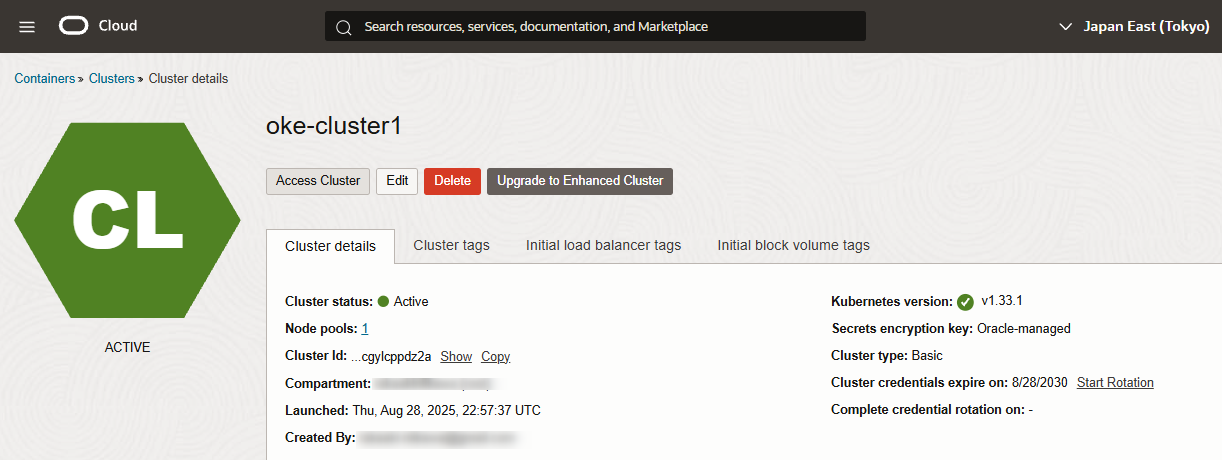Click the oke-cluster1 title
Image resolution: width=1222 pixels, height=460 pixels.
point(334,126)
